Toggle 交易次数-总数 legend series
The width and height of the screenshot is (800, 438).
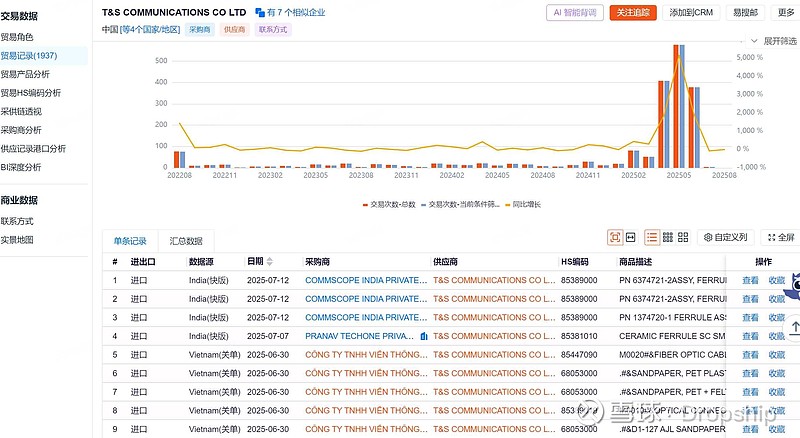pyautogui.click(x=389, y=205)
